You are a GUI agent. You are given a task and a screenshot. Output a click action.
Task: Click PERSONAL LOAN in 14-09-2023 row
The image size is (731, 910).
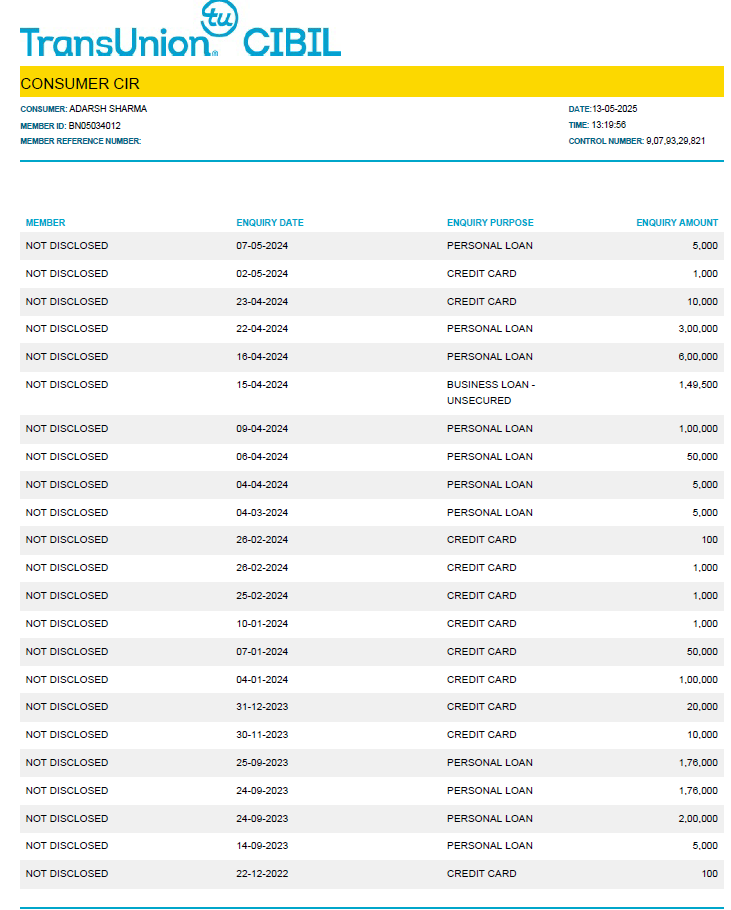pyautogui.click(x=490, y=846)
